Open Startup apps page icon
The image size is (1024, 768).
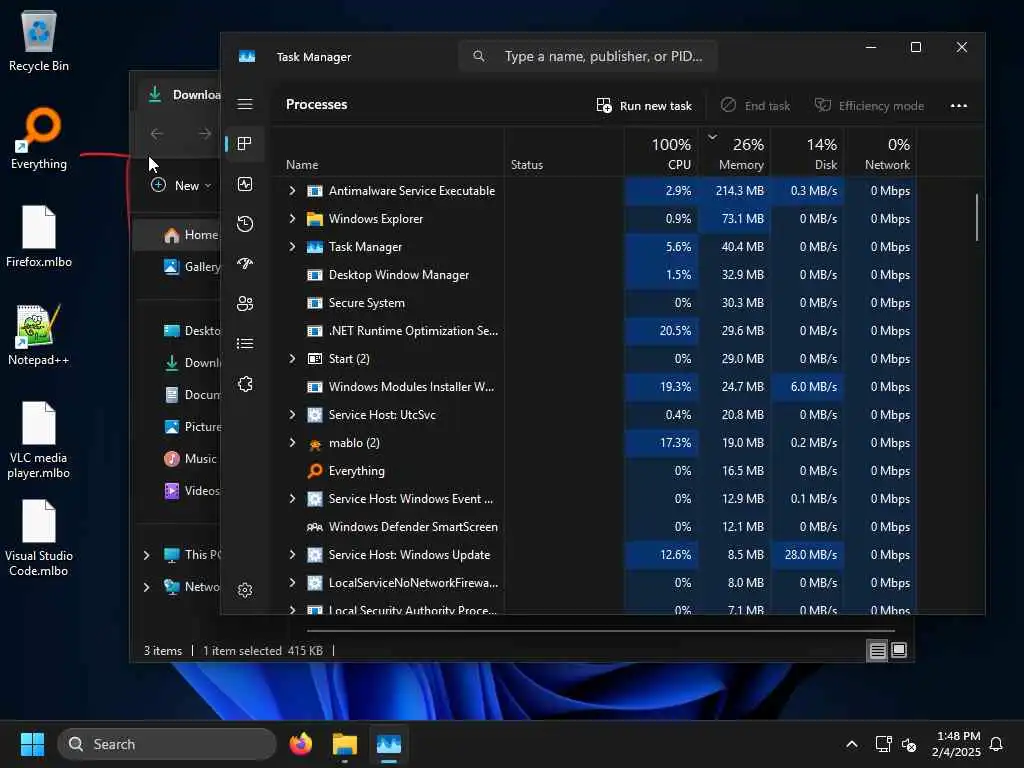click(245, 264)
